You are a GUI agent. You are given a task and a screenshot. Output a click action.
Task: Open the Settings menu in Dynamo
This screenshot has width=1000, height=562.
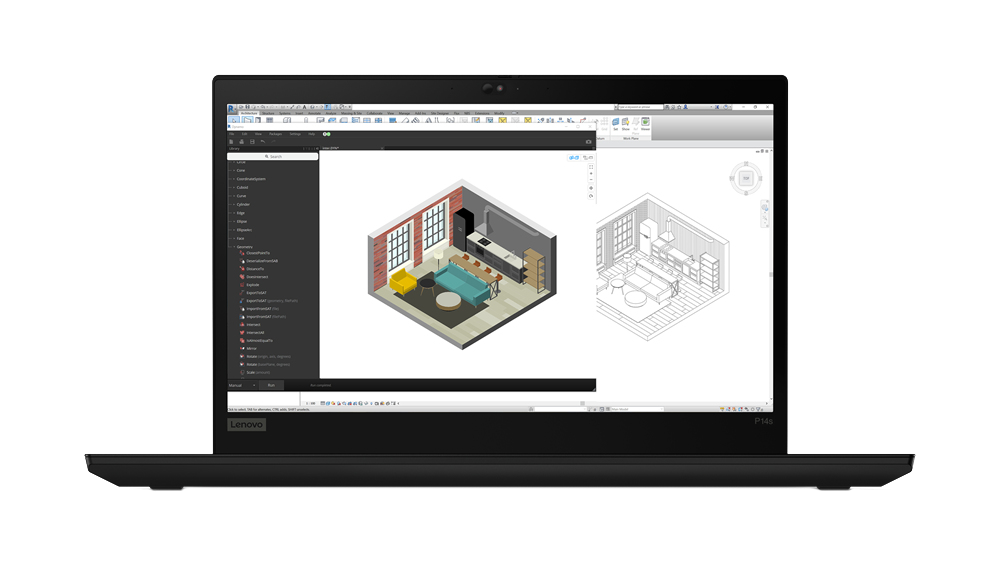(x=294, y=133)
